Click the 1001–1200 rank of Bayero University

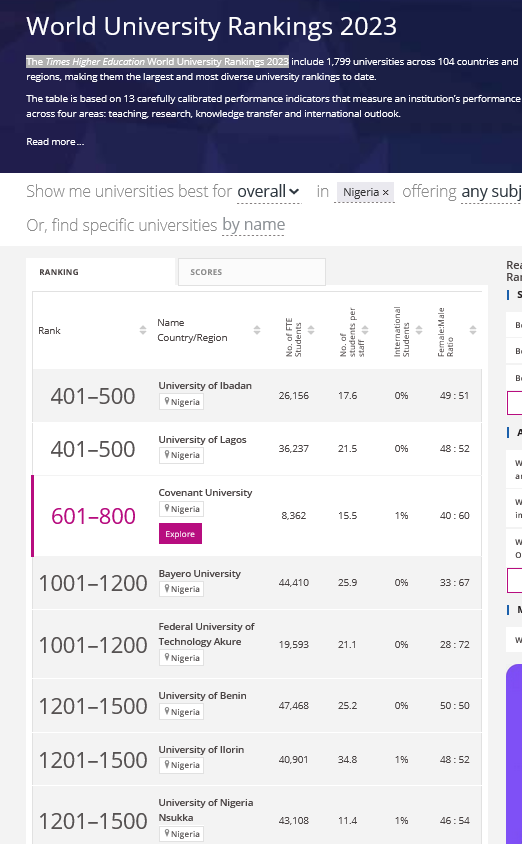[93, 583]
